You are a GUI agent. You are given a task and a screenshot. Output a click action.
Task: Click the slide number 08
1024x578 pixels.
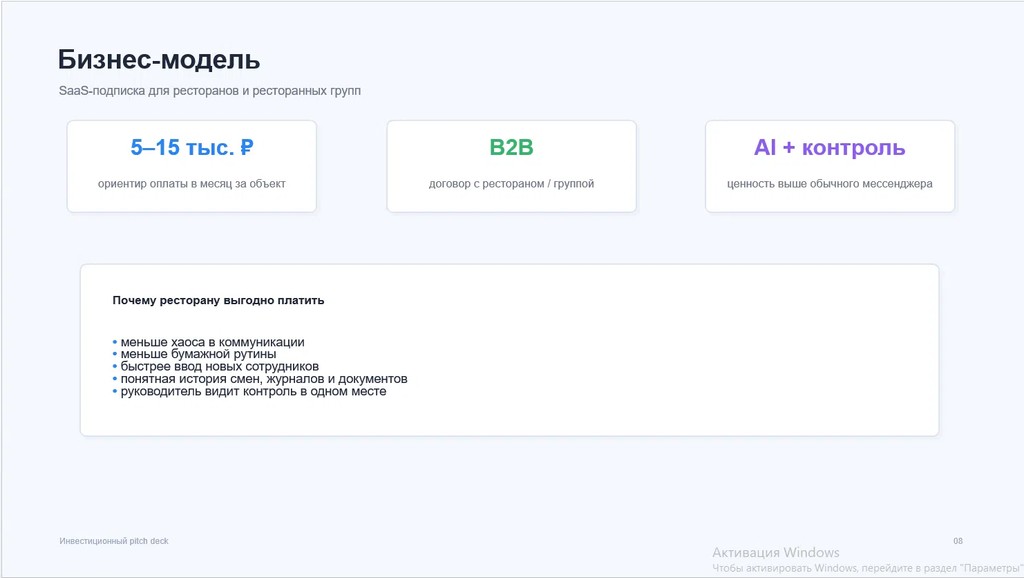(x=958, y=541)
